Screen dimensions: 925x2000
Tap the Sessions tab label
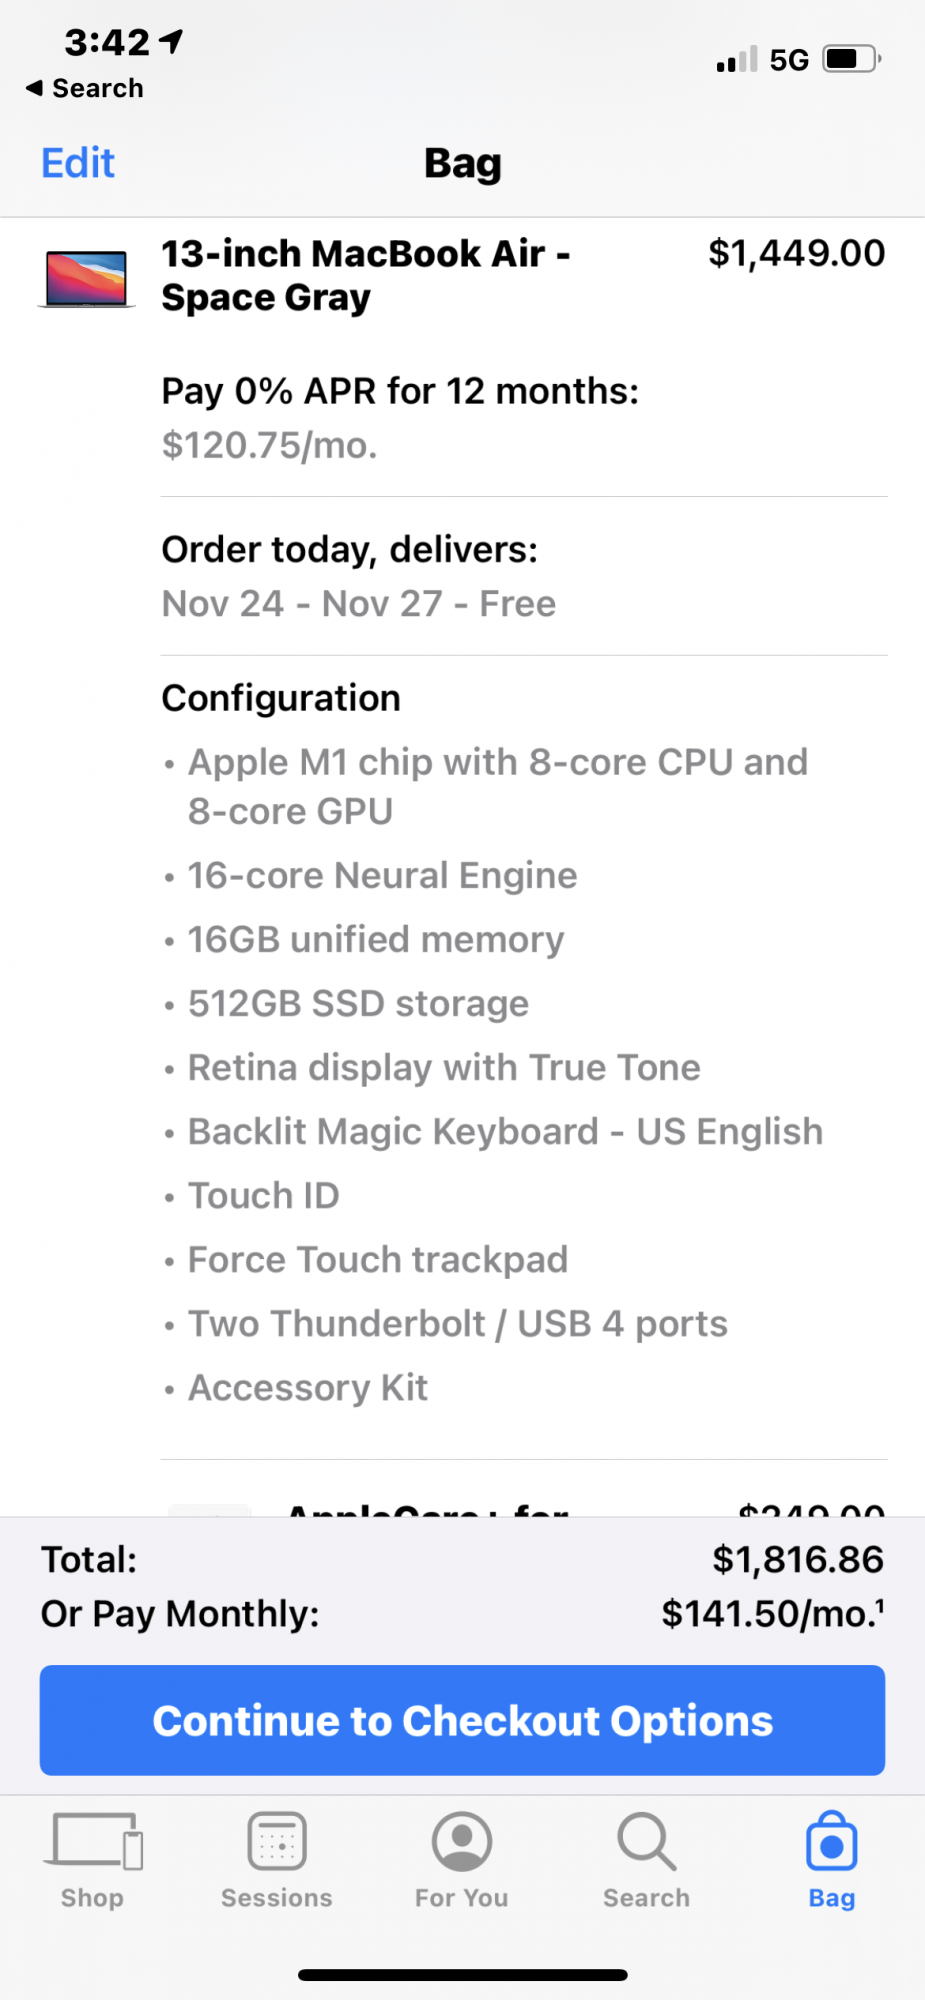coord(277,1898)
